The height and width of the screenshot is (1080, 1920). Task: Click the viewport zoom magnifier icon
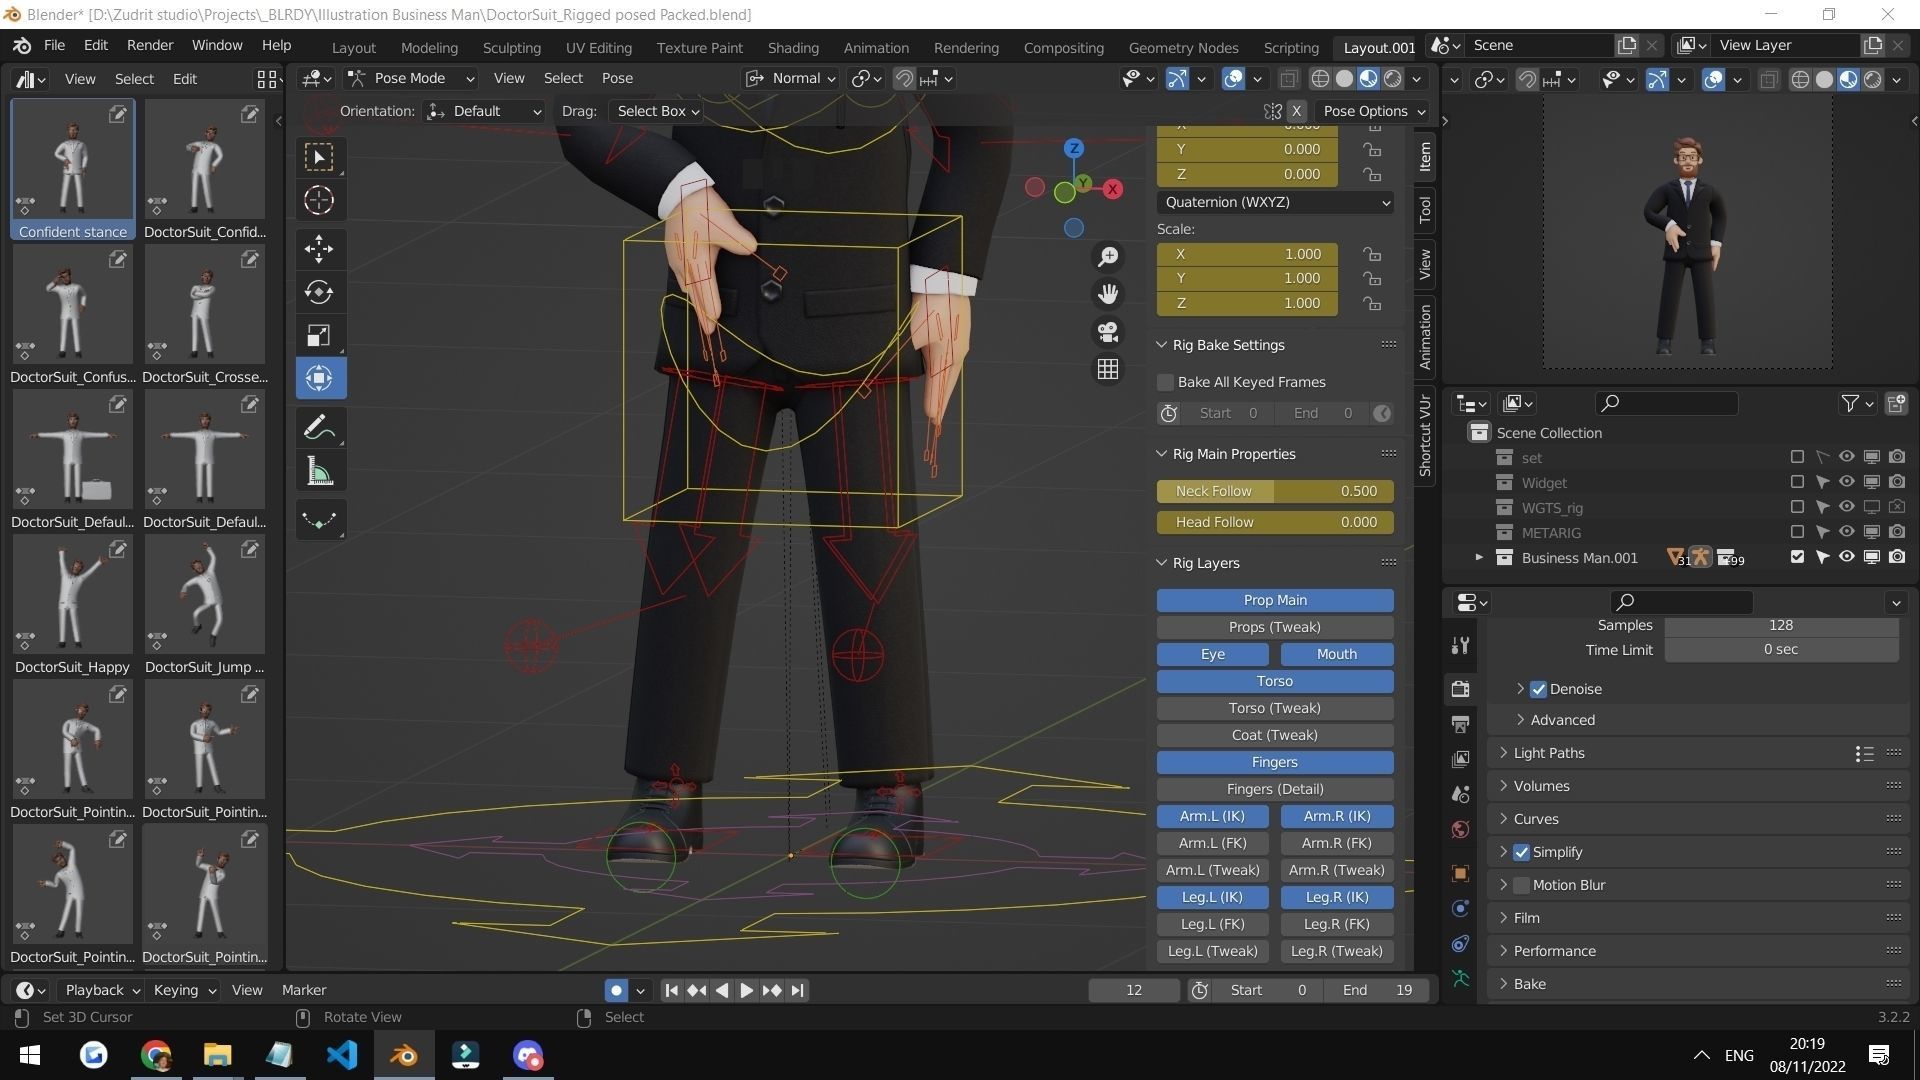point(1108,257)
